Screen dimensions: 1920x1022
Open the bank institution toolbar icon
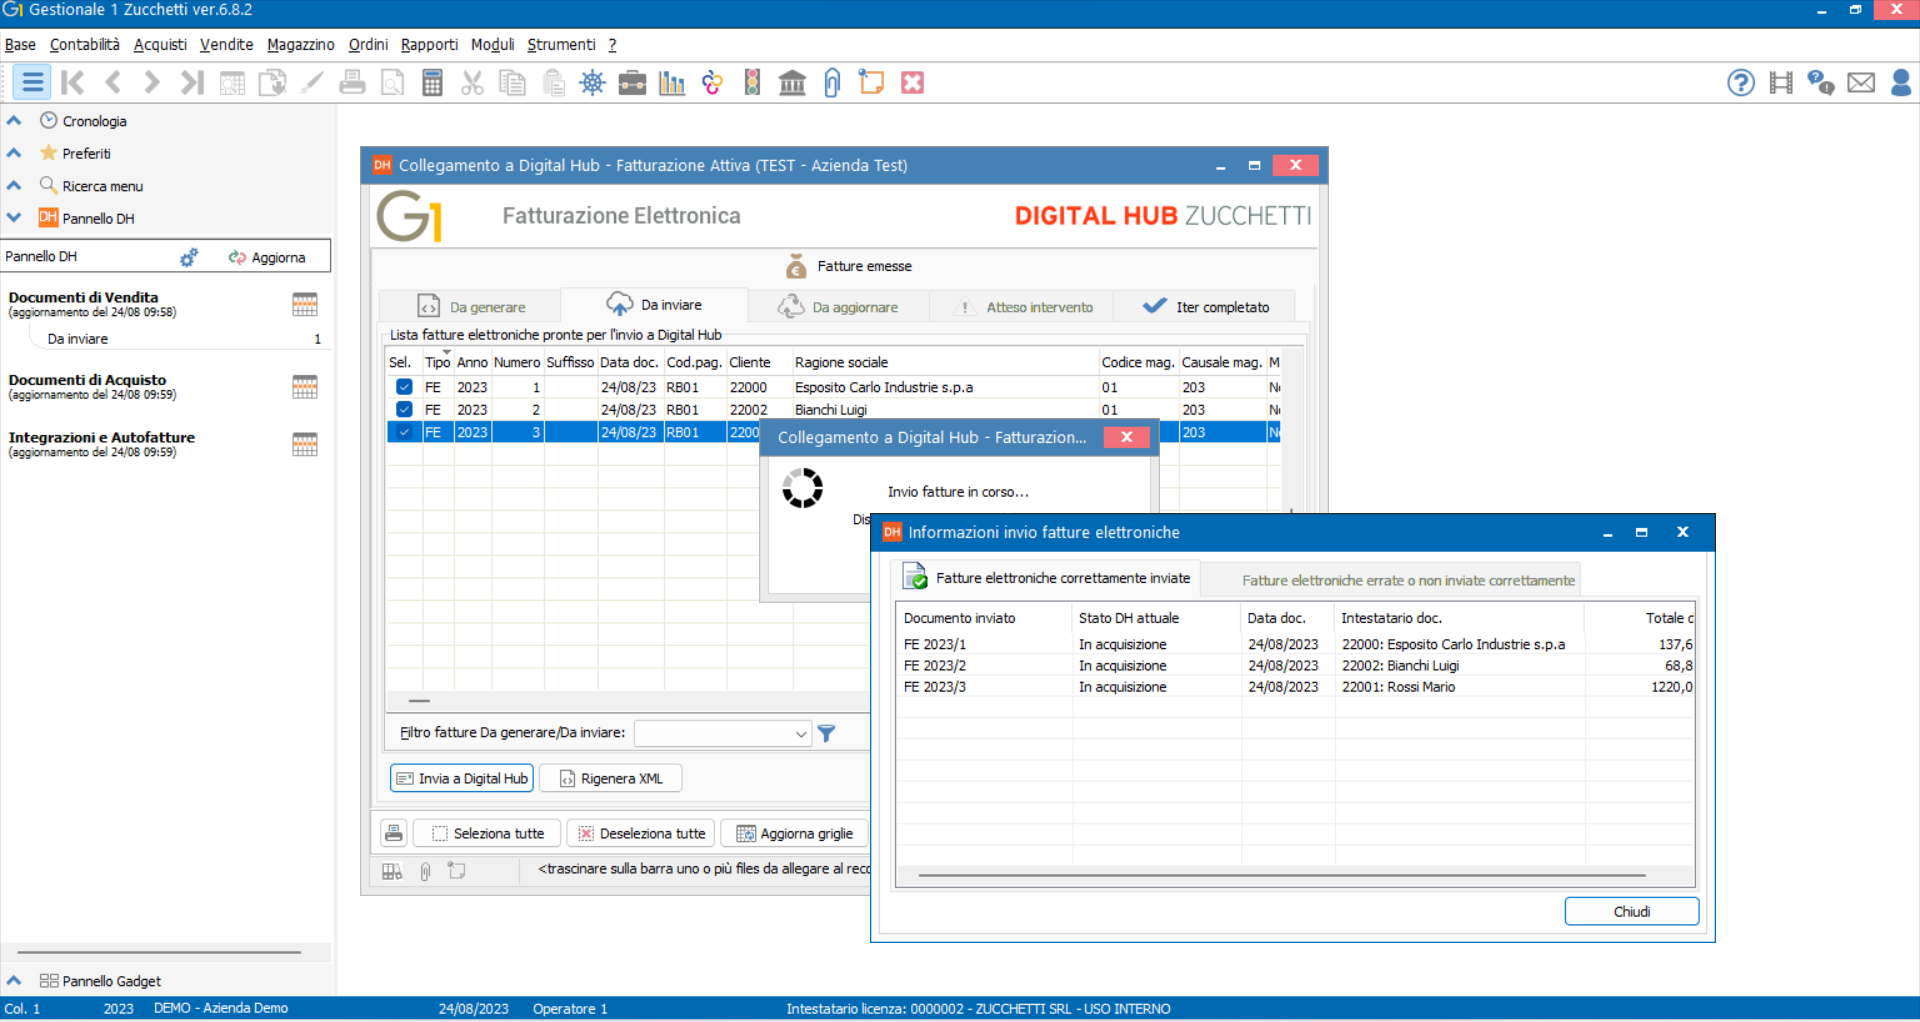(x=792, y=82)
